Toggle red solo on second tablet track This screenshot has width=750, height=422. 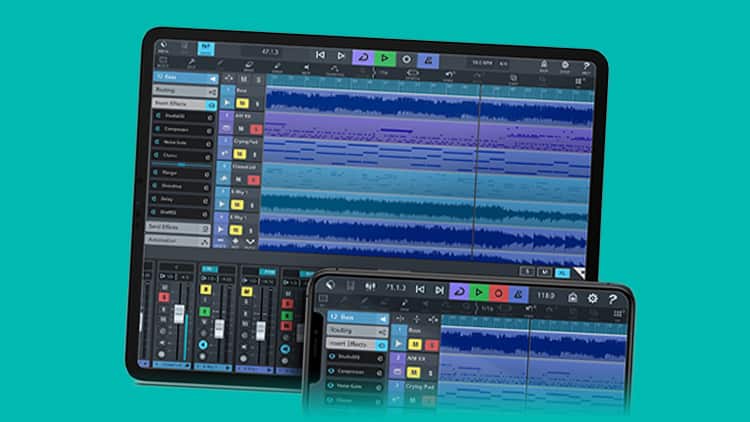coord(256,129)
